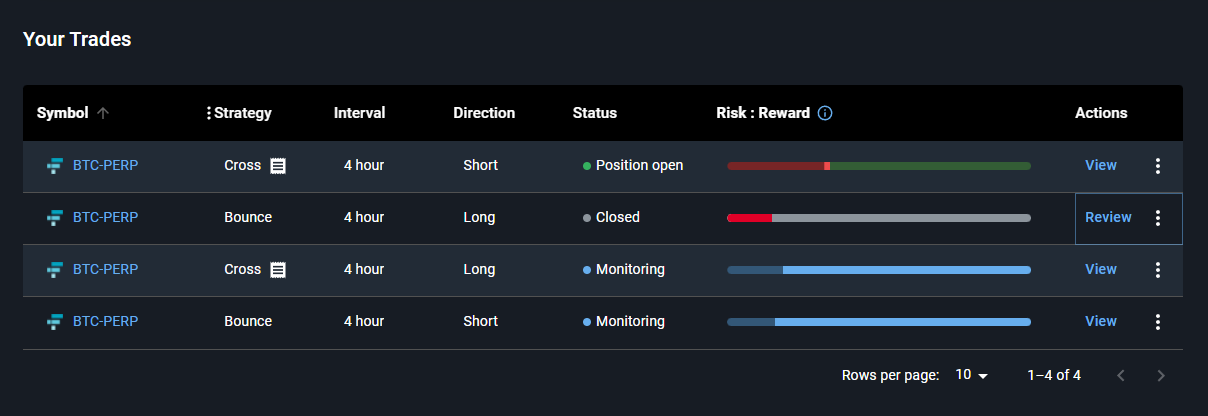Click the notes icon beside Cross Long strategy
This screenshot has height=416, width=1208.
coord(278,270)
